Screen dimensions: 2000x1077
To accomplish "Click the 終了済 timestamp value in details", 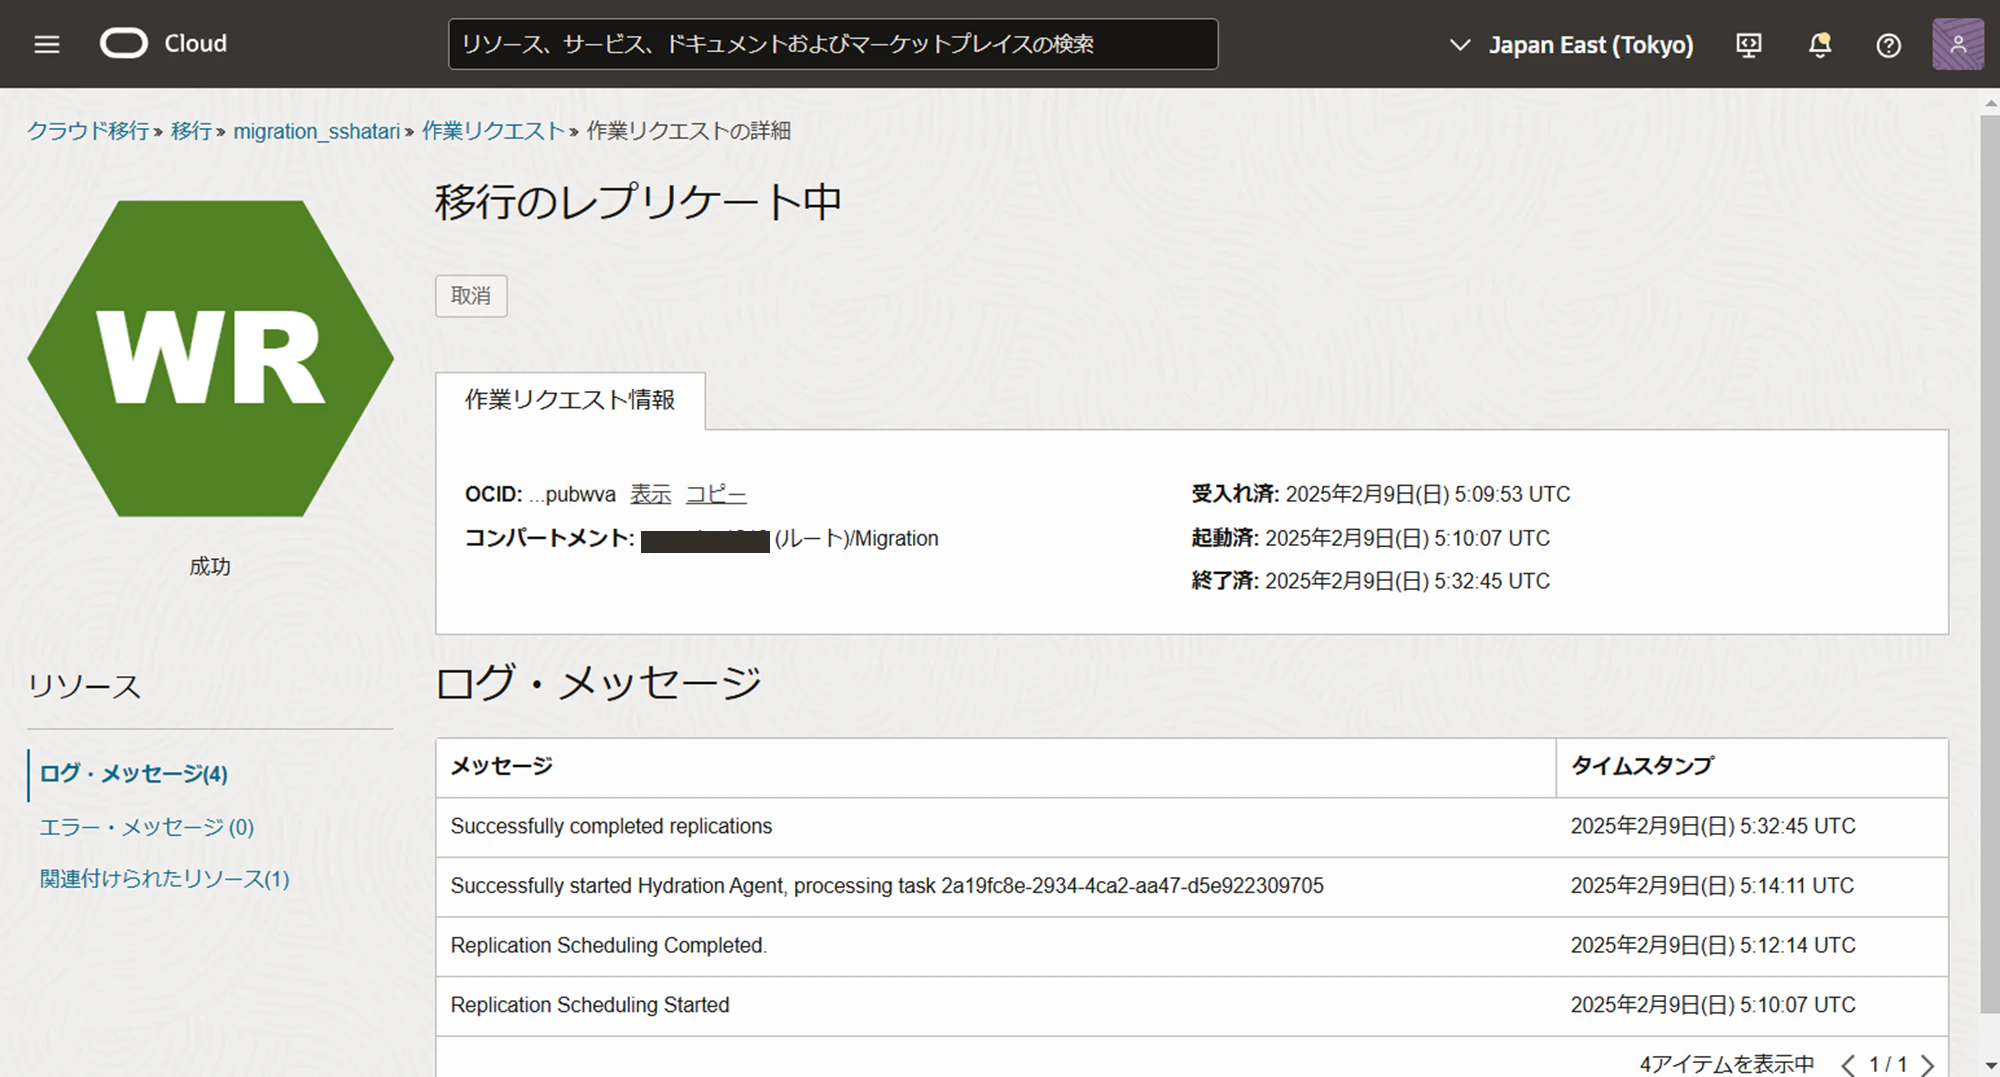I will [x=1407, y=581].
